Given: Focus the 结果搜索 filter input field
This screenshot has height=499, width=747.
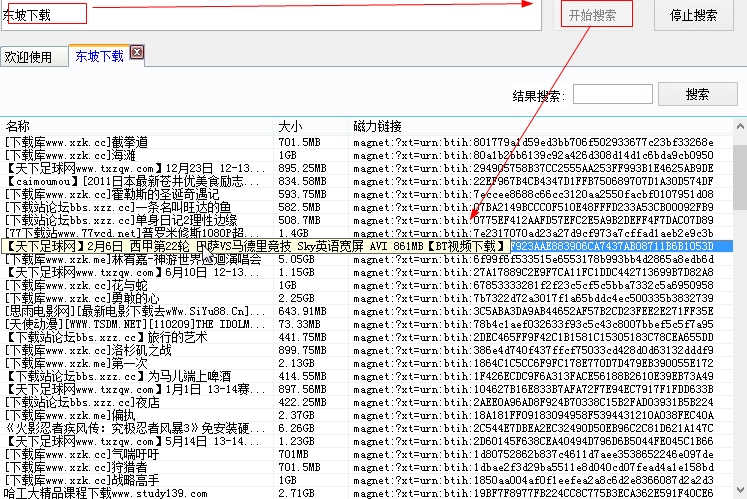Looking at the screenshot, I should (x=613, y=94).
